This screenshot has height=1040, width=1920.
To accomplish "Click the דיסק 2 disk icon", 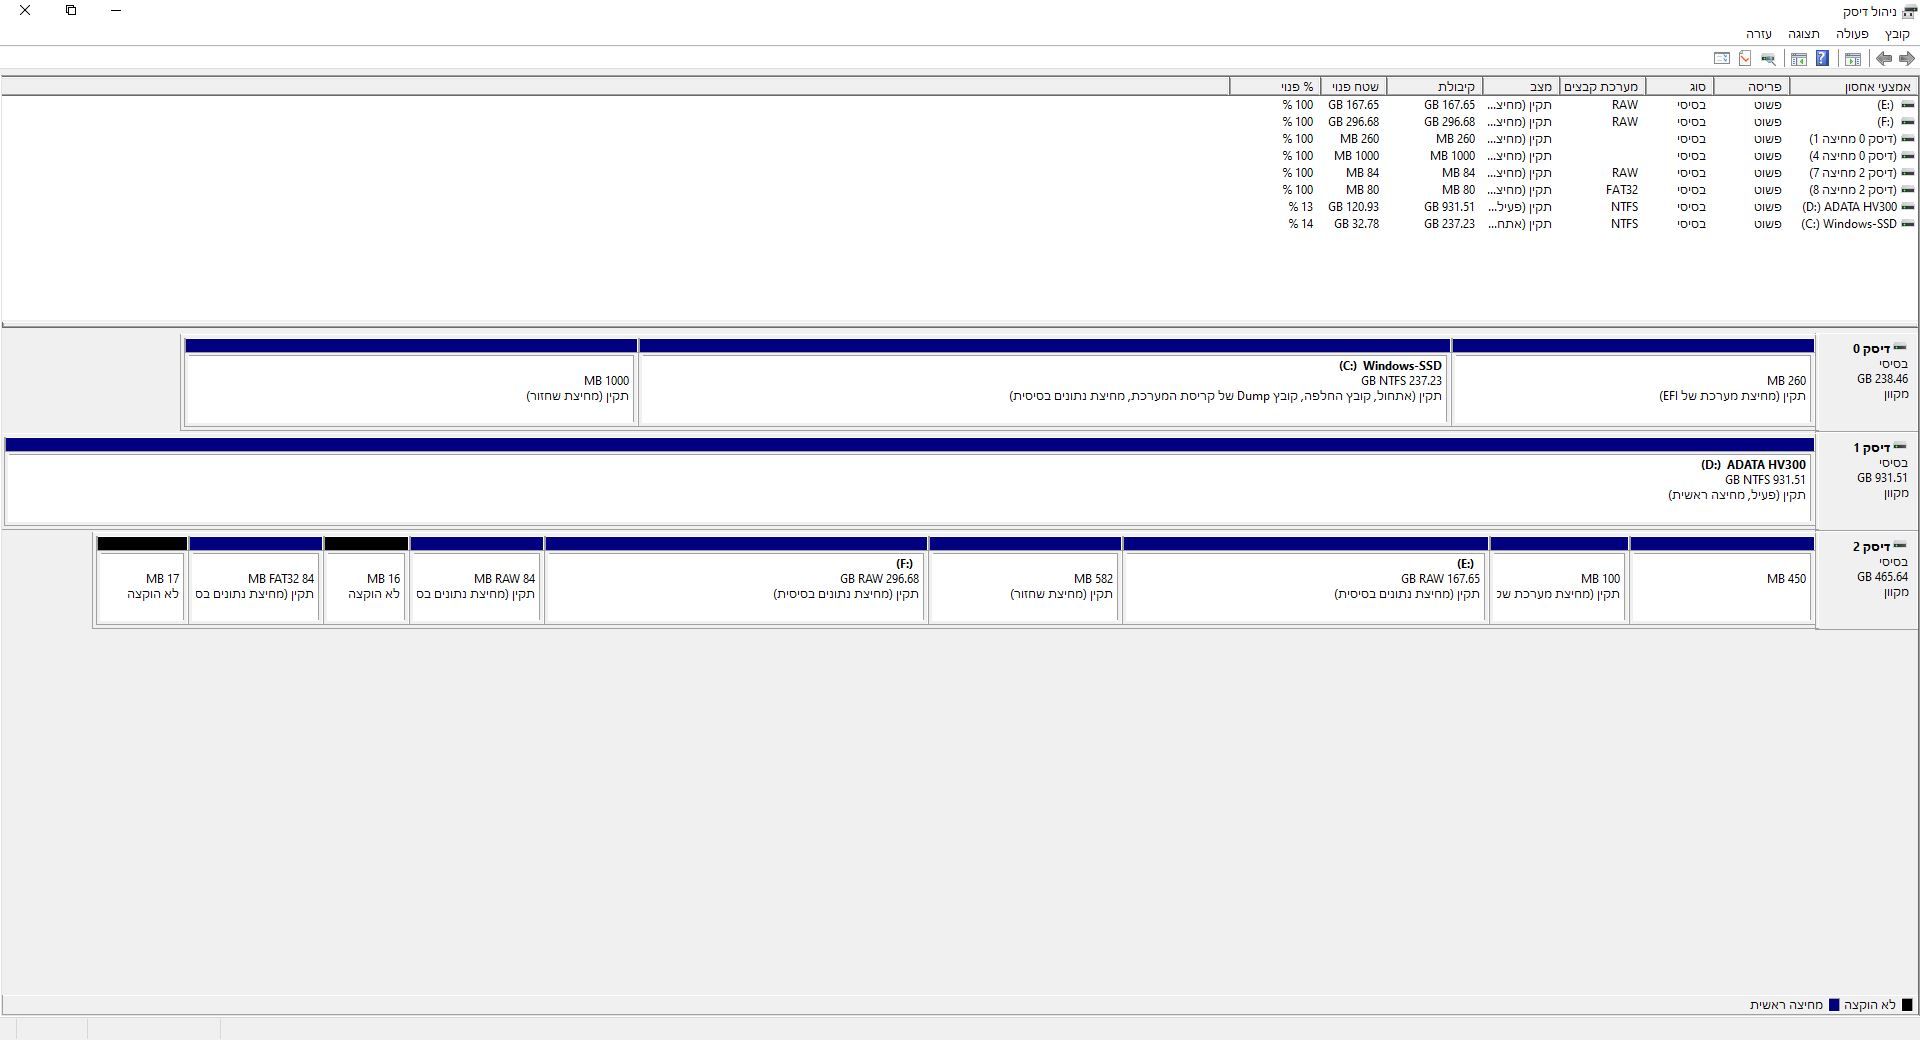I will tap(1899, 546).
